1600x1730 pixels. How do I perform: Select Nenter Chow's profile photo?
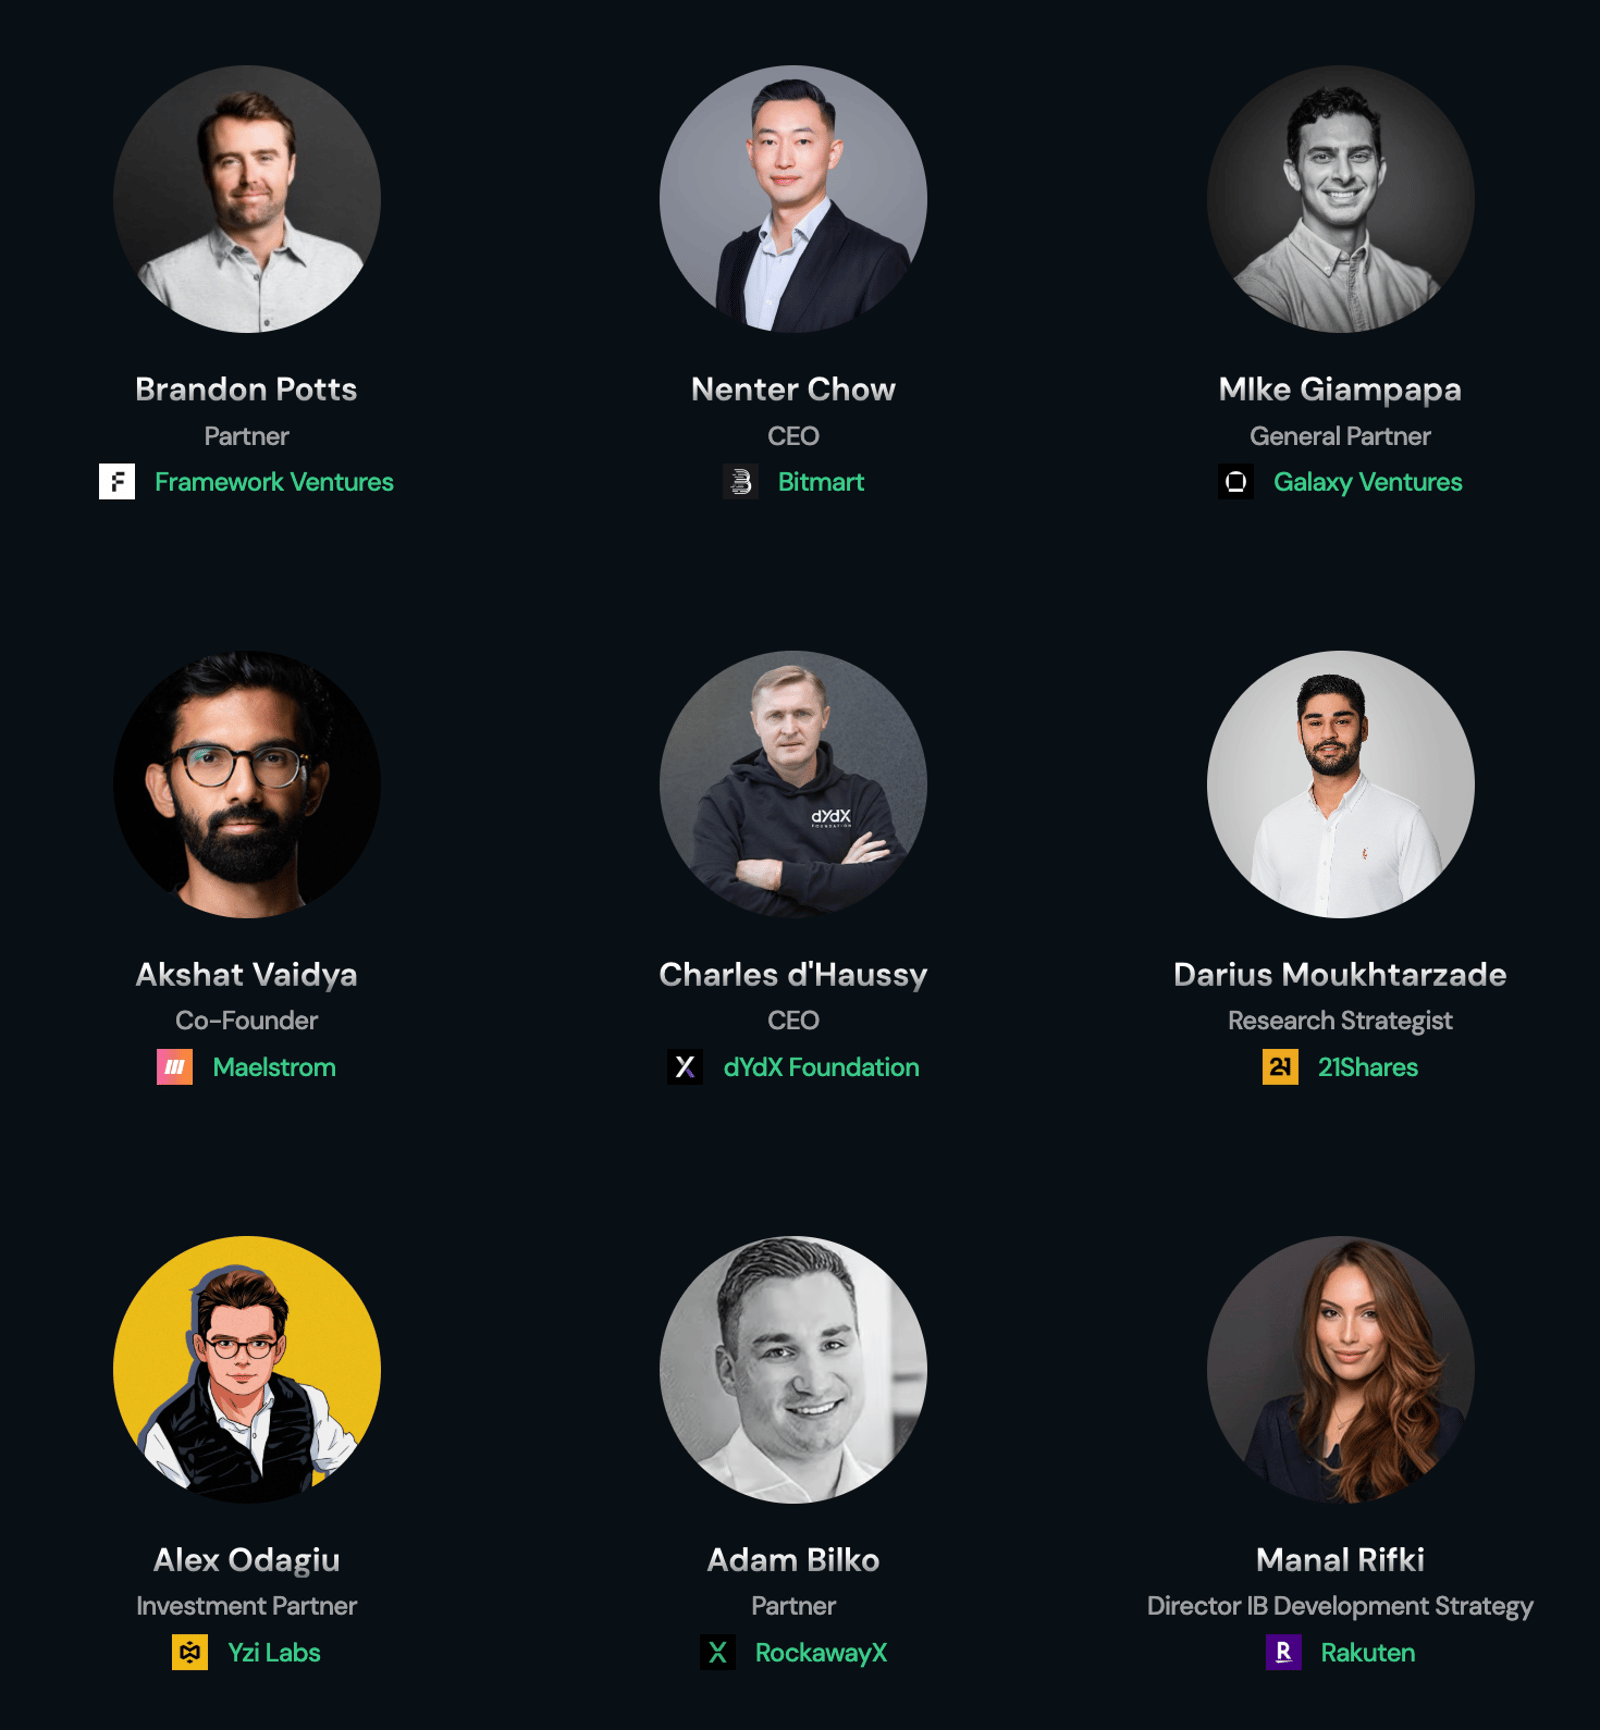click(x=793, y=199)
